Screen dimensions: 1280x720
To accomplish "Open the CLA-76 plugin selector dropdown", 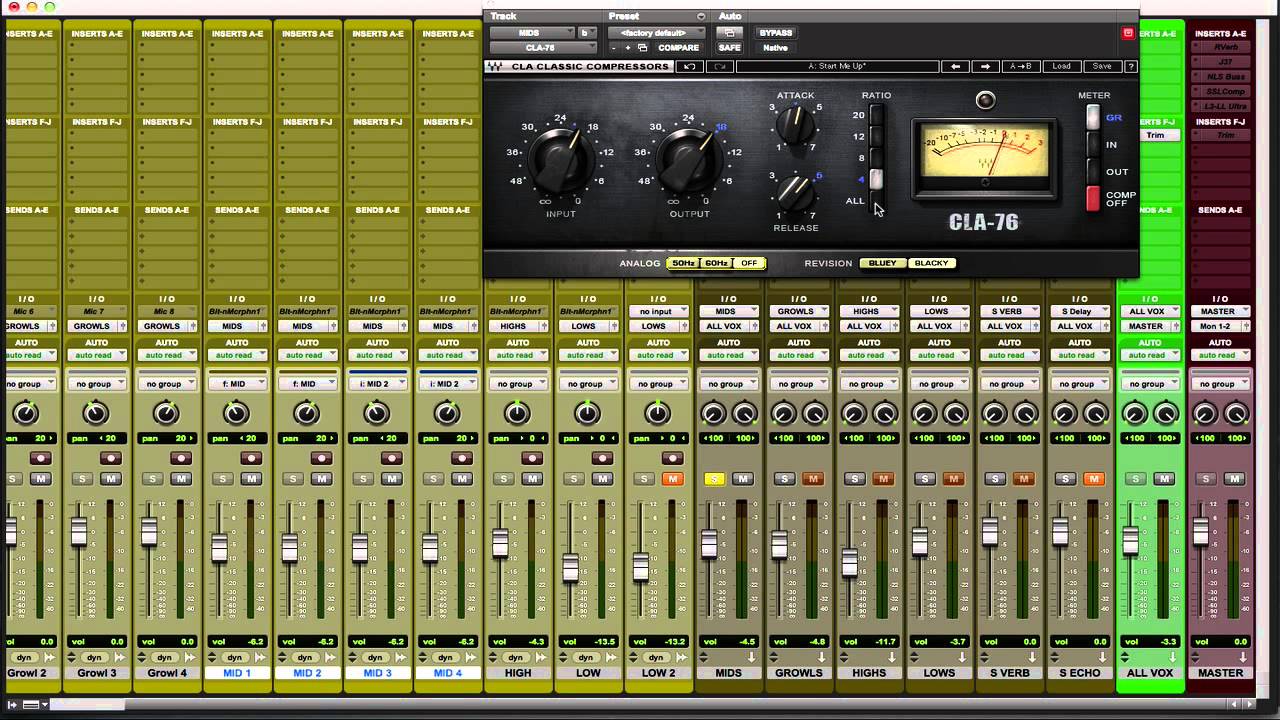I will (x=543, y=48).
